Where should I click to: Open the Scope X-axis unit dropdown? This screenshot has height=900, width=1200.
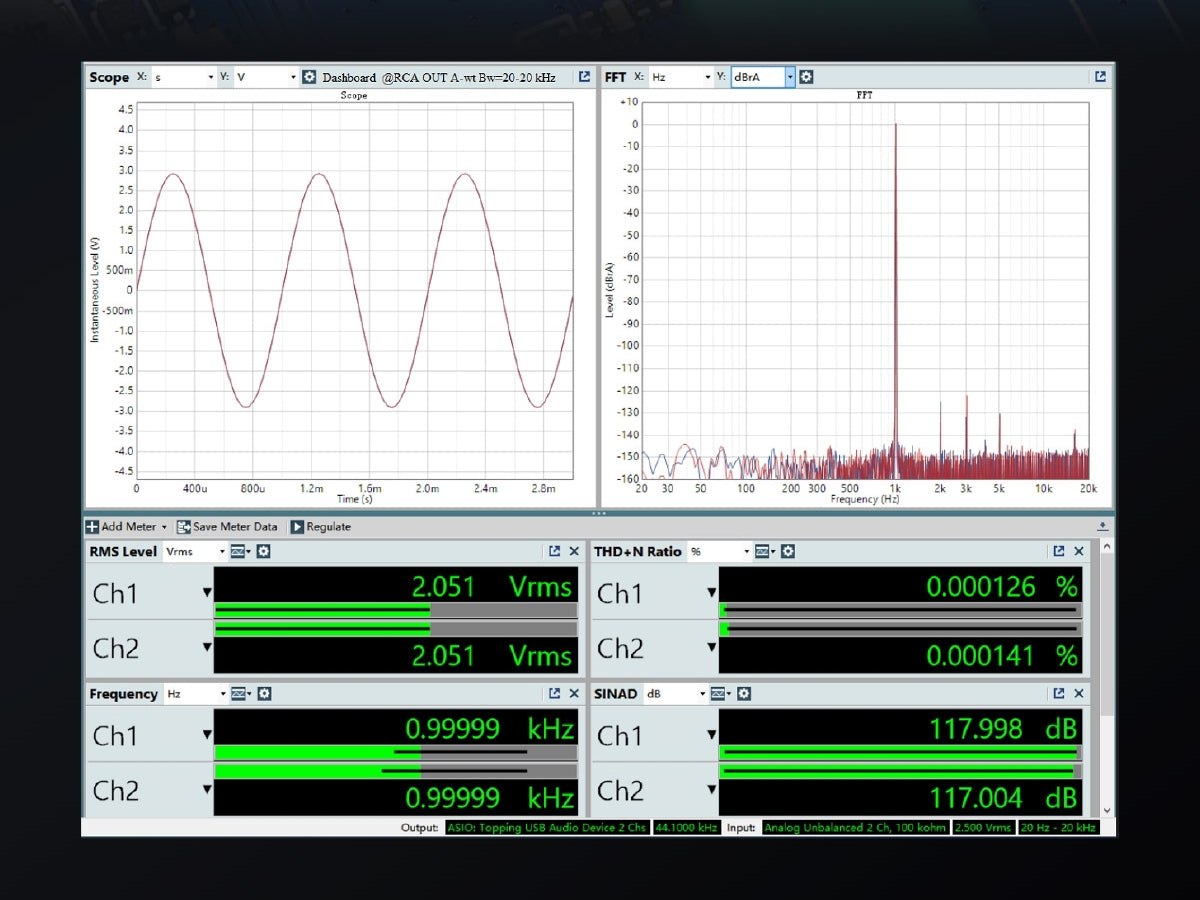[x=210, y=77]
